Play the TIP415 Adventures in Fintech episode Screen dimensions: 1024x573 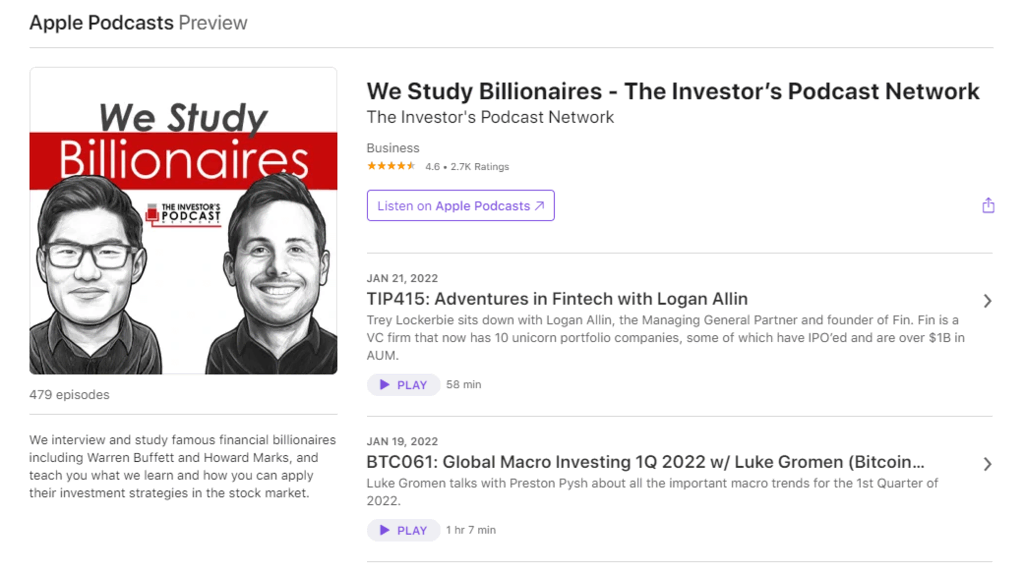(403, 385)
